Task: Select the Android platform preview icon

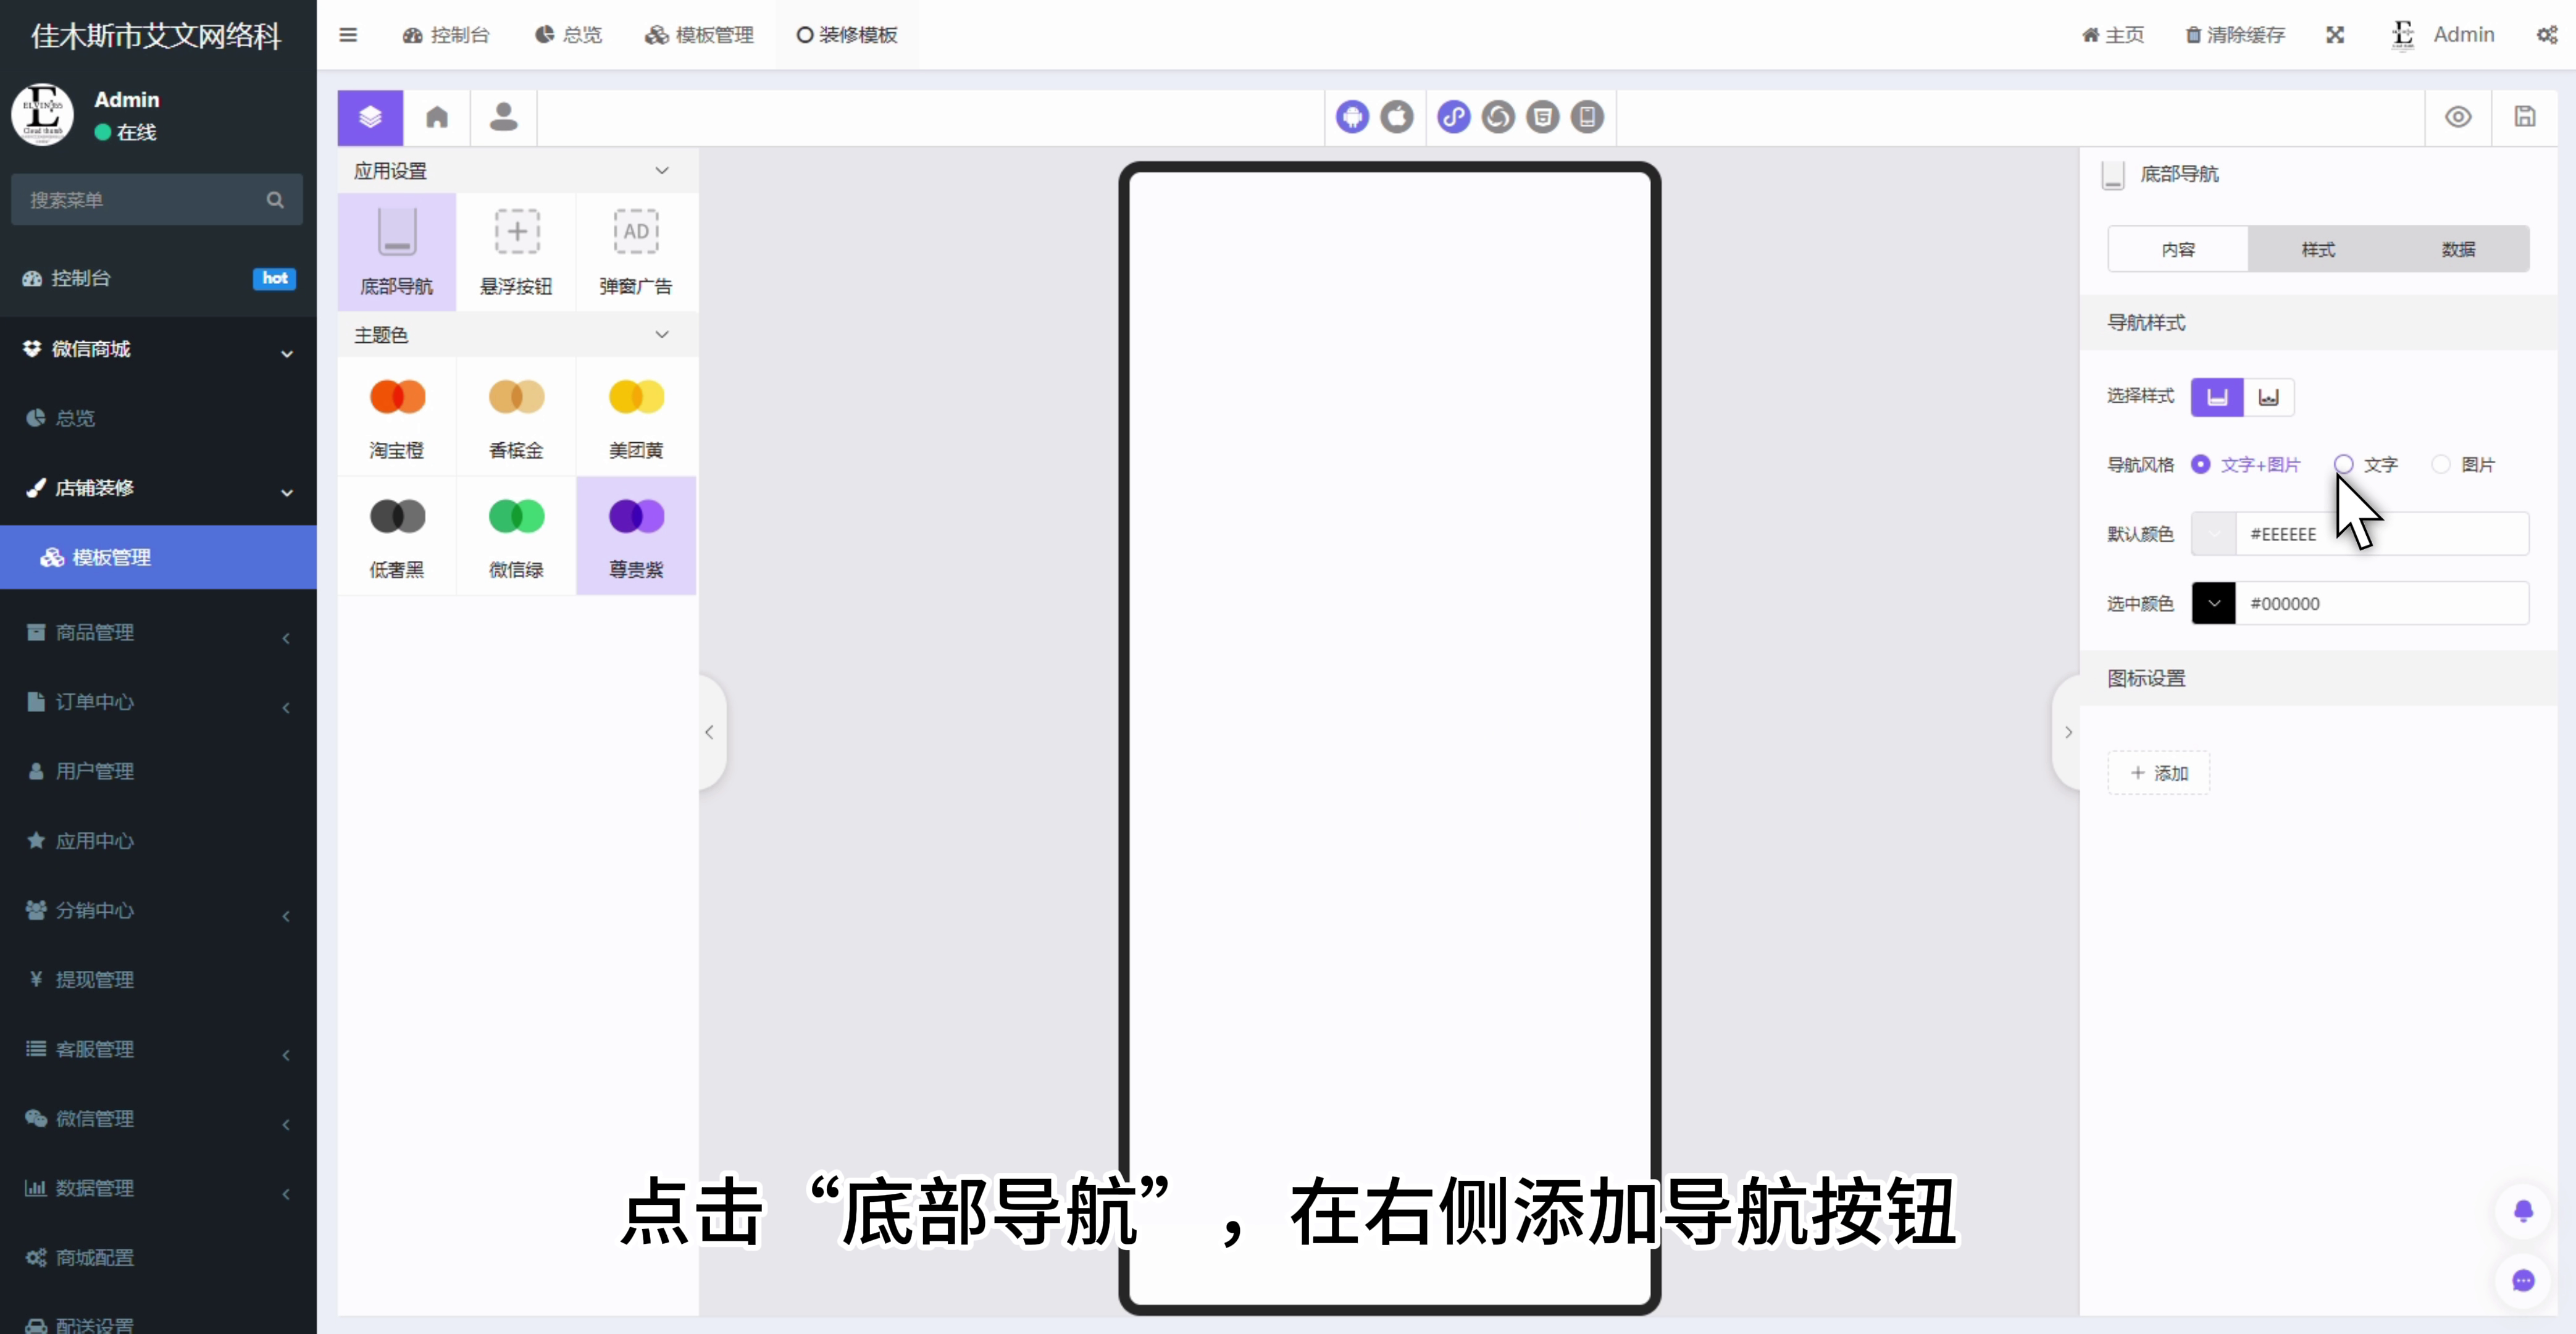Action: 1352,117
